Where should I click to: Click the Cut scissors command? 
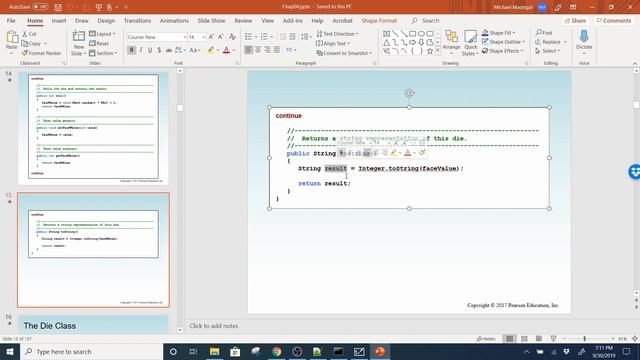tap(29, 34)
